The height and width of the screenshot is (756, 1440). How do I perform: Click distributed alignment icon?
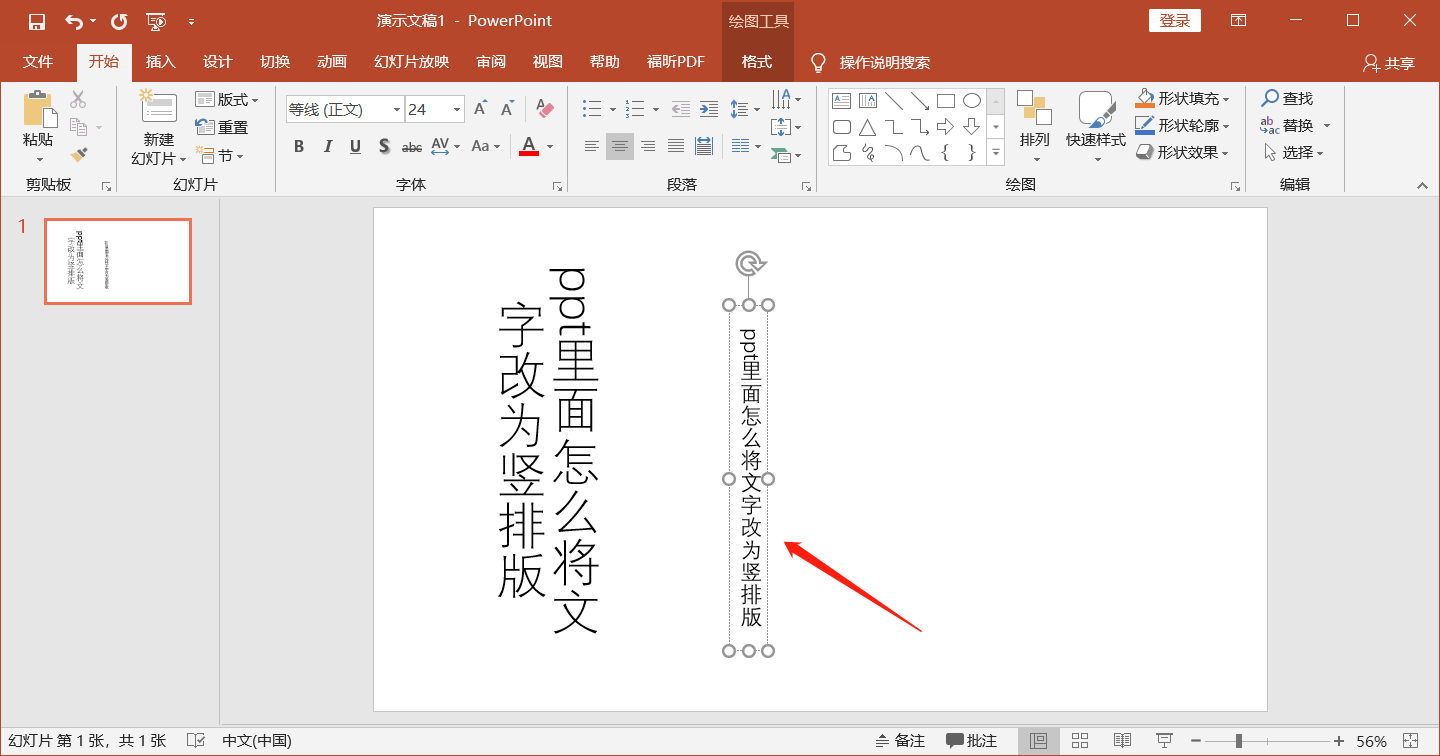click(x=704, y=146)
